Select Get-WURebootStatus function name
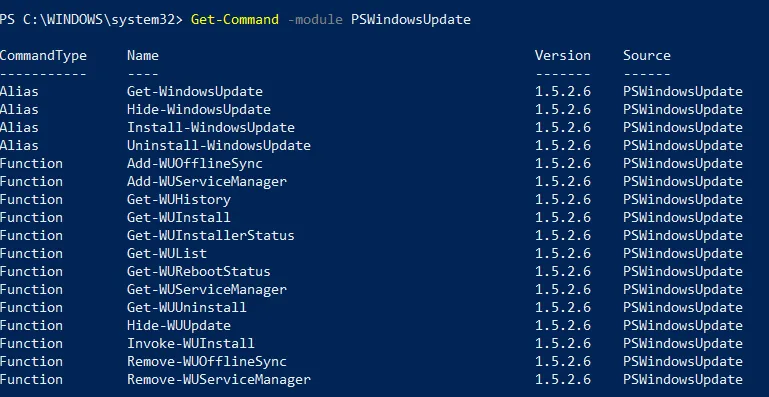The height and width of the screenshot is (397, 769). coord(199,271)
